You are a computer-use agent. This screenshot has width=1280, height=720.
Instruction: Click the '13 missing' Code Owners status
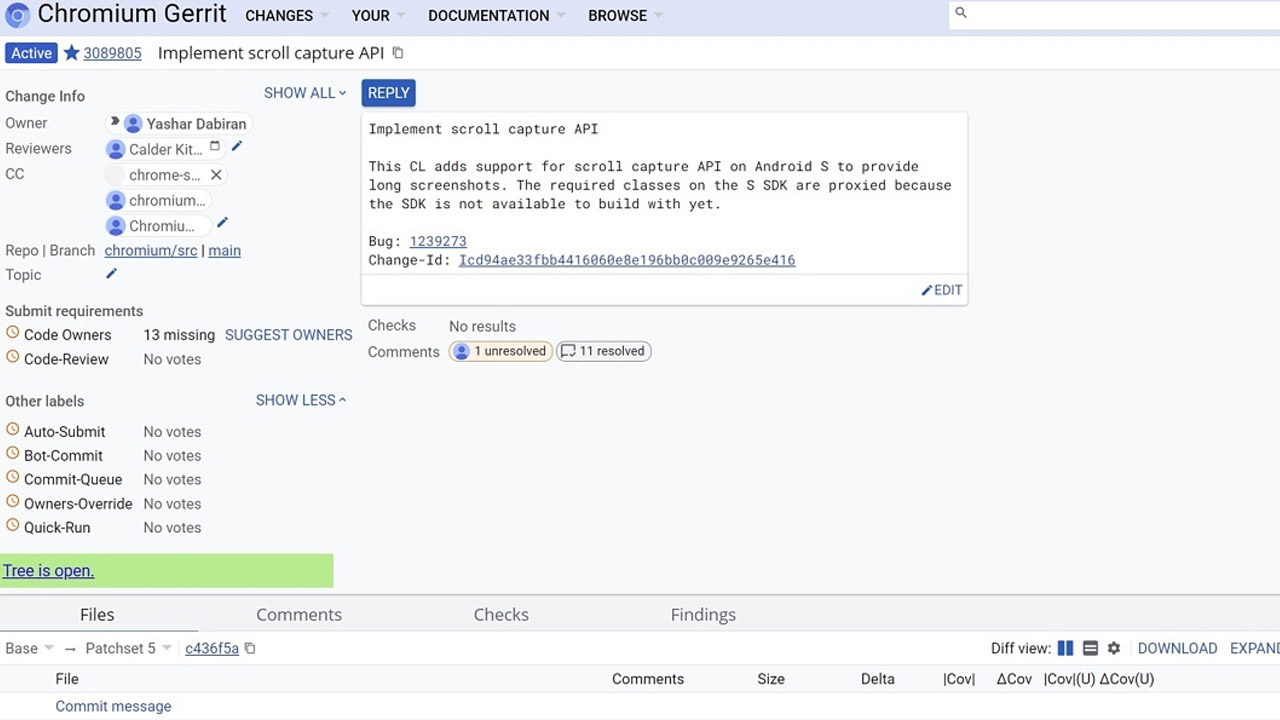pos(179,335)
